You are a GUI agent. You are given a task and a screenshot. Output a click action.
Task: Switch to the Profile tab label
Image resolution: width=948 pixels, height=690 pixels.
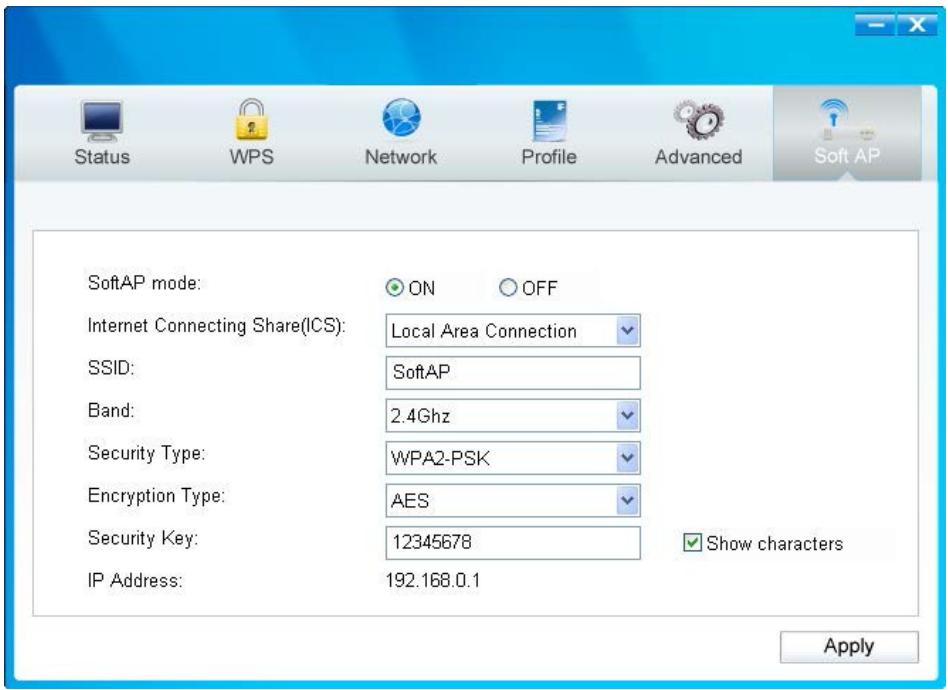(x=549, y=157)
